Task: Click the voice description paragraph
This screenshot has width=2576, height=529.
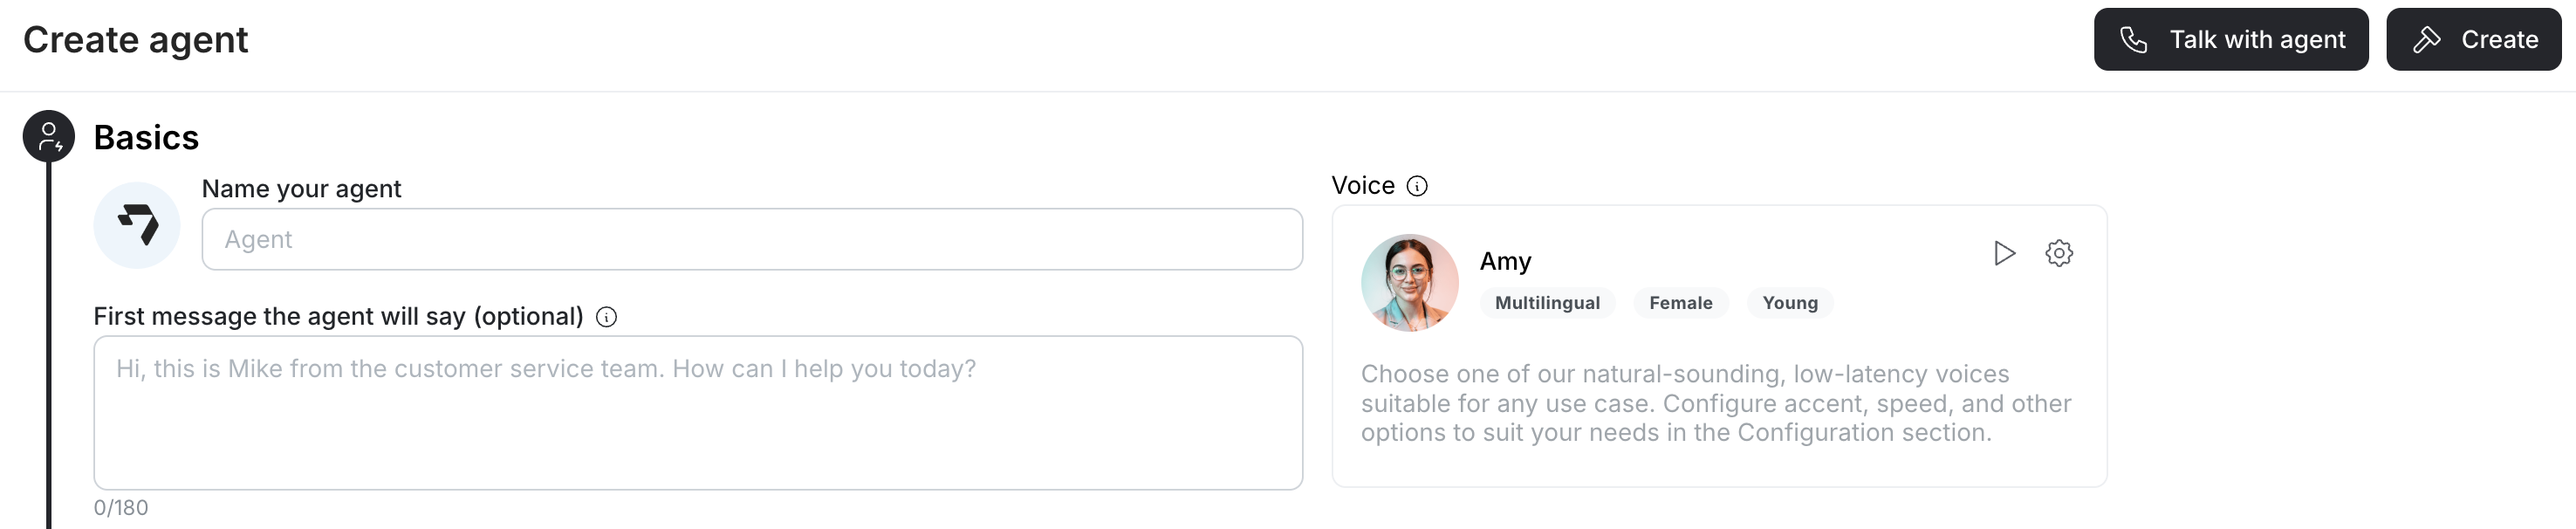Action: click(1715, 403)
